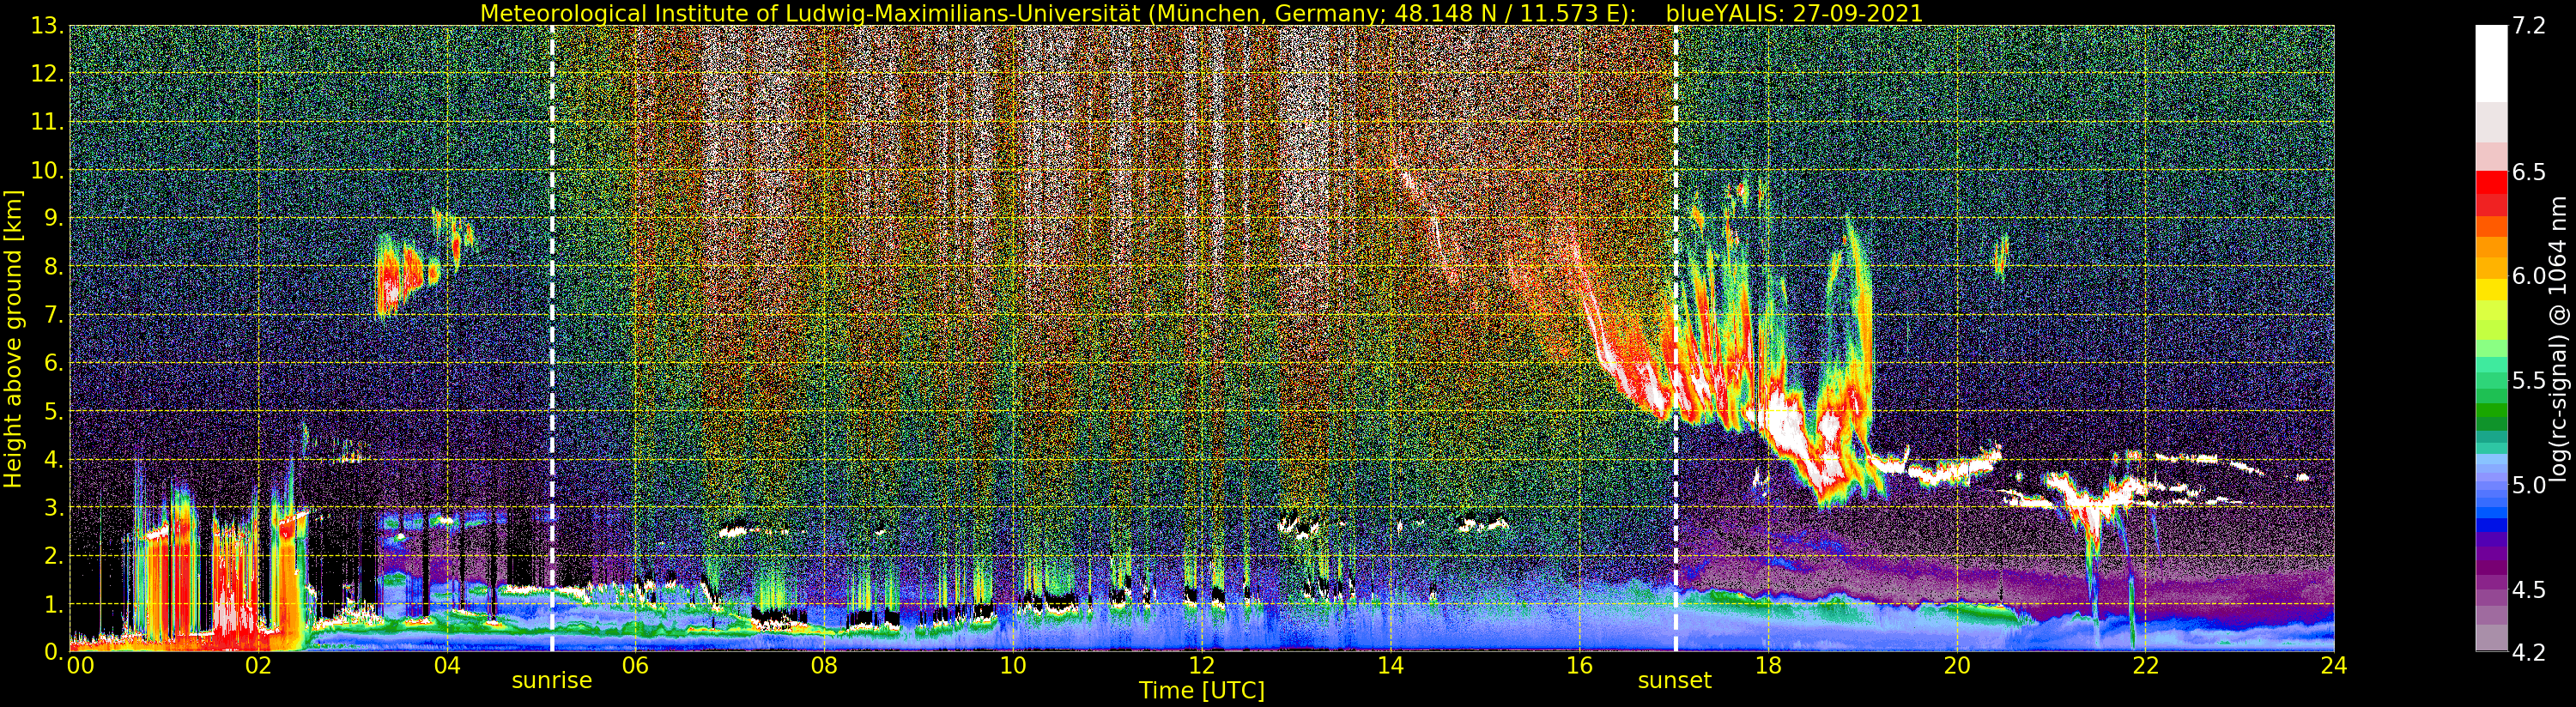
Task: Click the 'Time [UTC]' axis label
Action: pos(1201,691)
